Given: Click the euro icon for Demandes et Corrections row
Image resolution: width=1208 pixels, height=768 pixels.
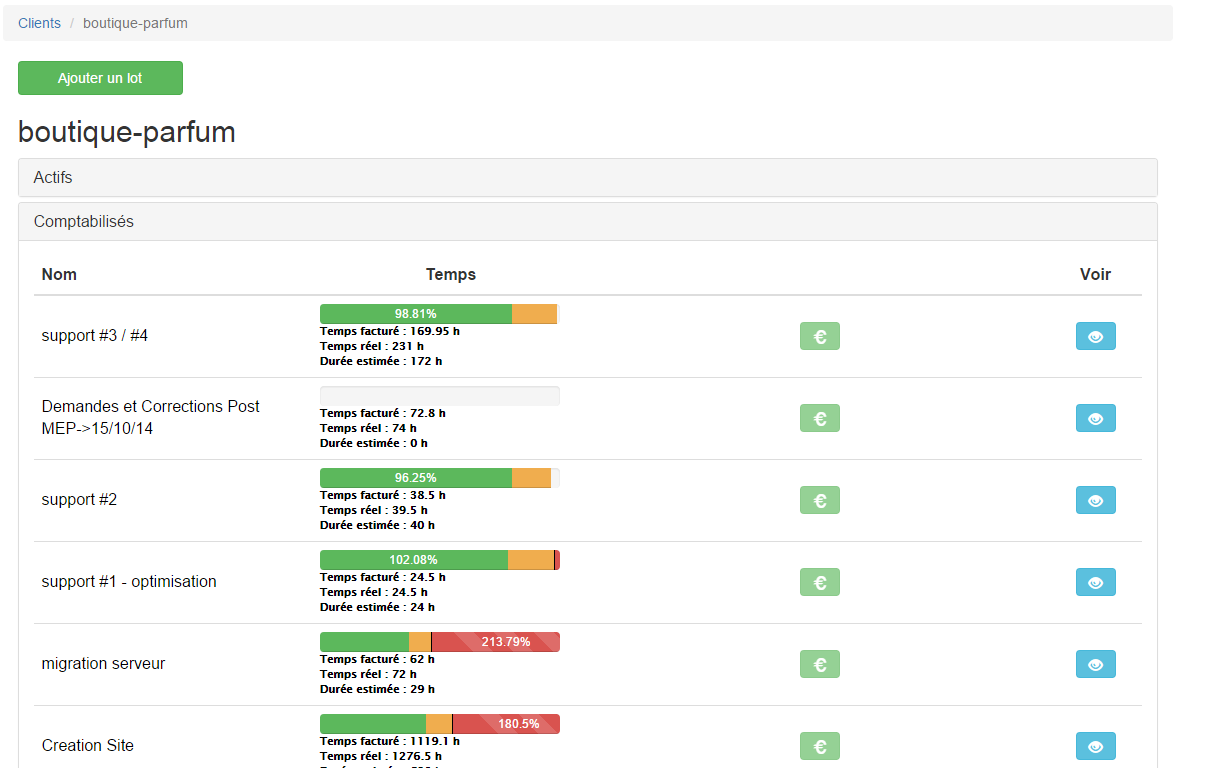Looking at the screenshot, I should coord(819,419).
